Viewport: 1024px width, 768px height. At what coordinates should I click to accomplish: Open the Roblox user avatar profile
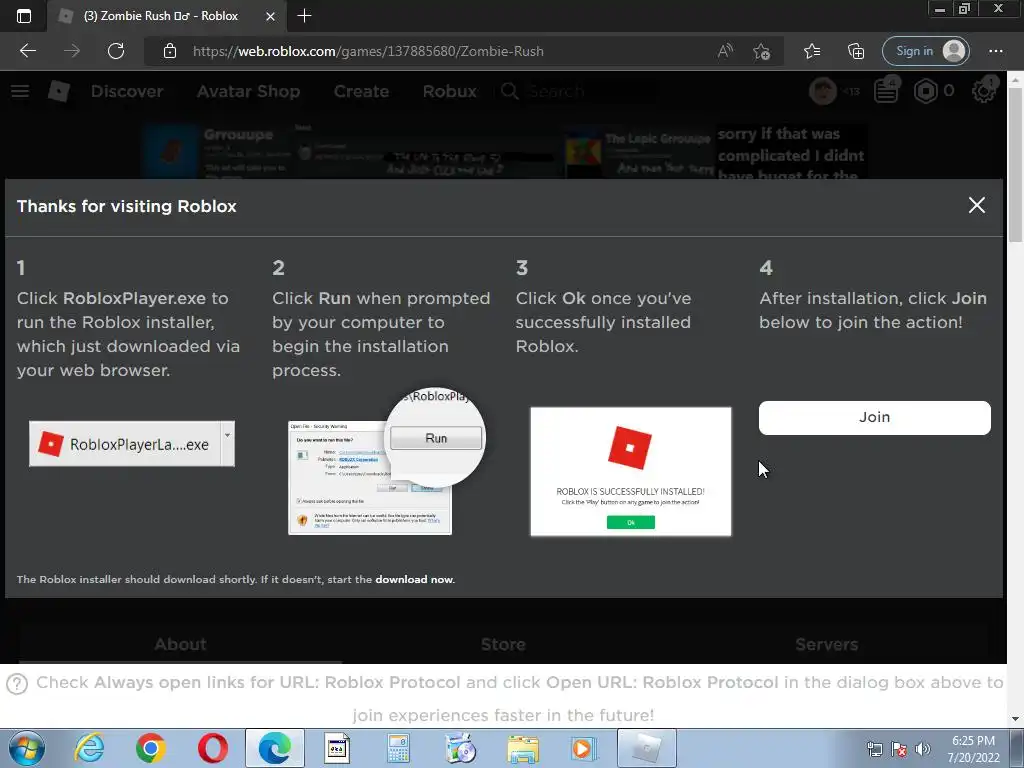[822, 91]
